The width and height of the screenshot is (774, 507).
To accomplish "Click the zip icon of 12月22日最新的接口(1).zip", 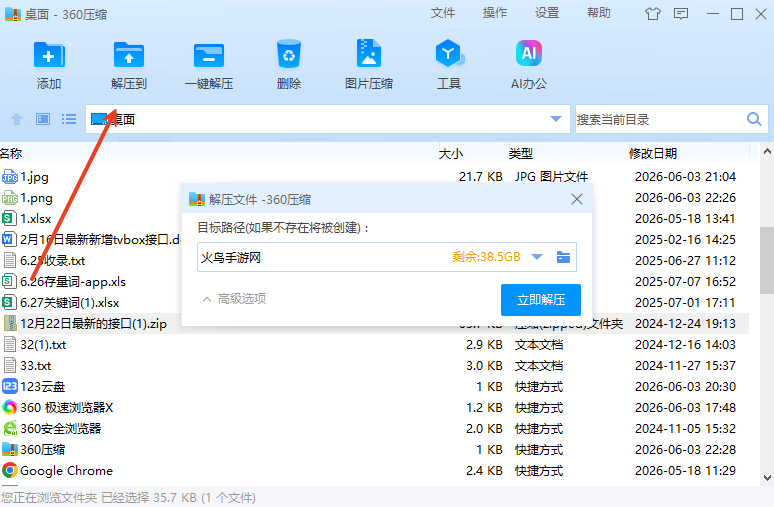I will tap(9, 323).
